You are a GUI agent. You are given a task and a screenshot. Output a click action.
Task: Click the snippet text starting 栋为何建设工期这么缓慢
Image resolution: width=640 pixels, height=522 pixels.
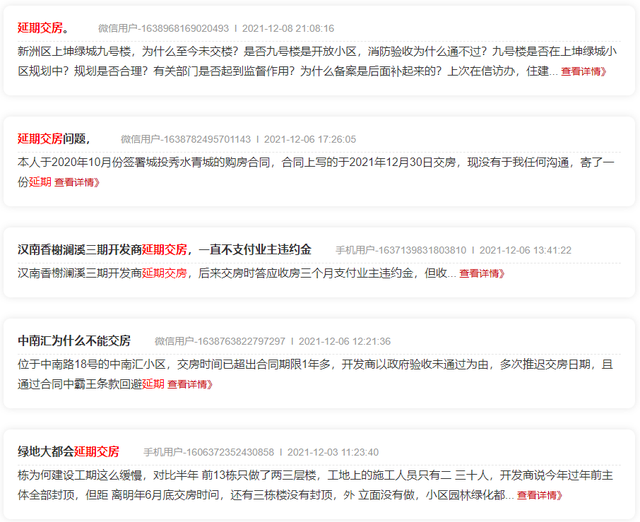click(300, 475)
